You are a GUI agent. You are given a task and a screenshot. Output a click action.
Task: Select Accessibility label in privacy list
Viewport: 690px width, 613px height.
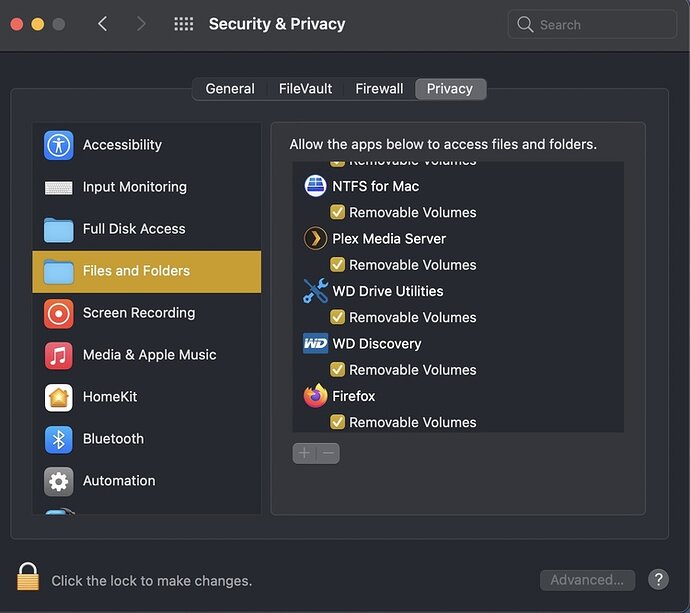[x=122, y=145]
